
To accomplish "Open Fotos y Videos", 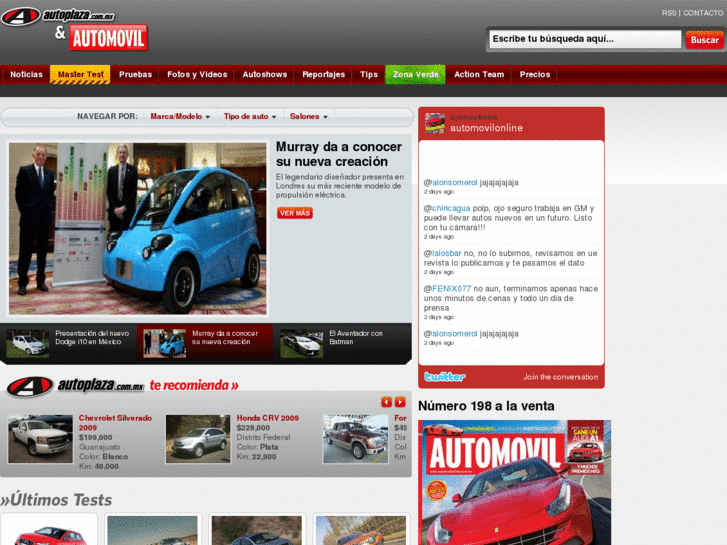I will pos(197,74).
